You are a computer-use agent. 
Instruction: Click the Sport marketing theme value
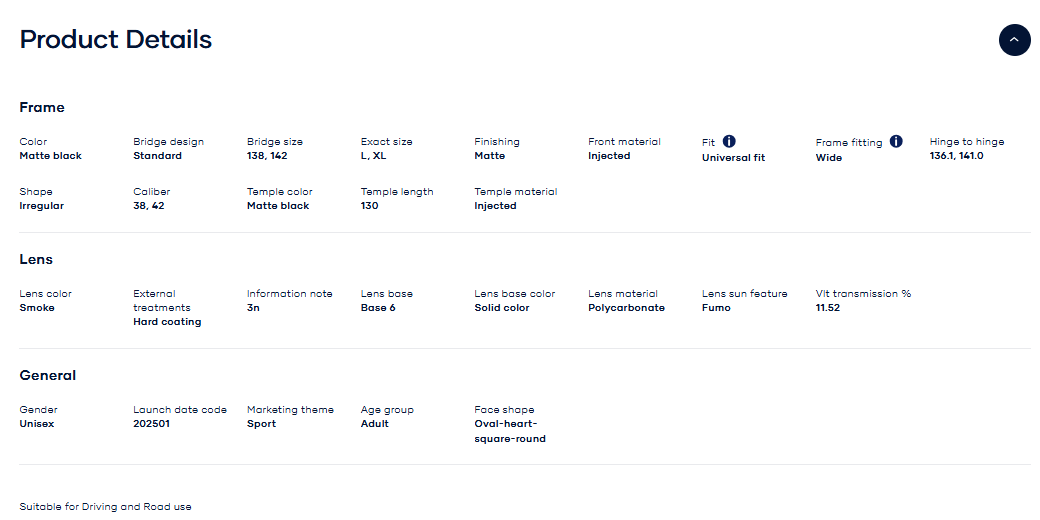tap(261, 424)
